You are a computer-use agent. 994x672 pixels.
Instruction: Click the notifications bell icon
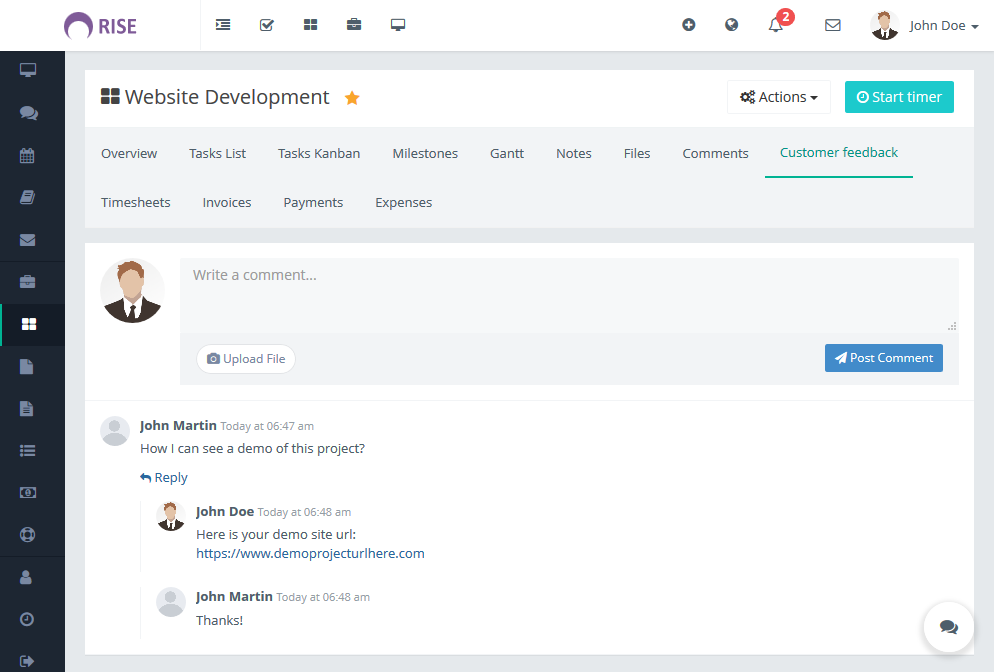[776, 25]
